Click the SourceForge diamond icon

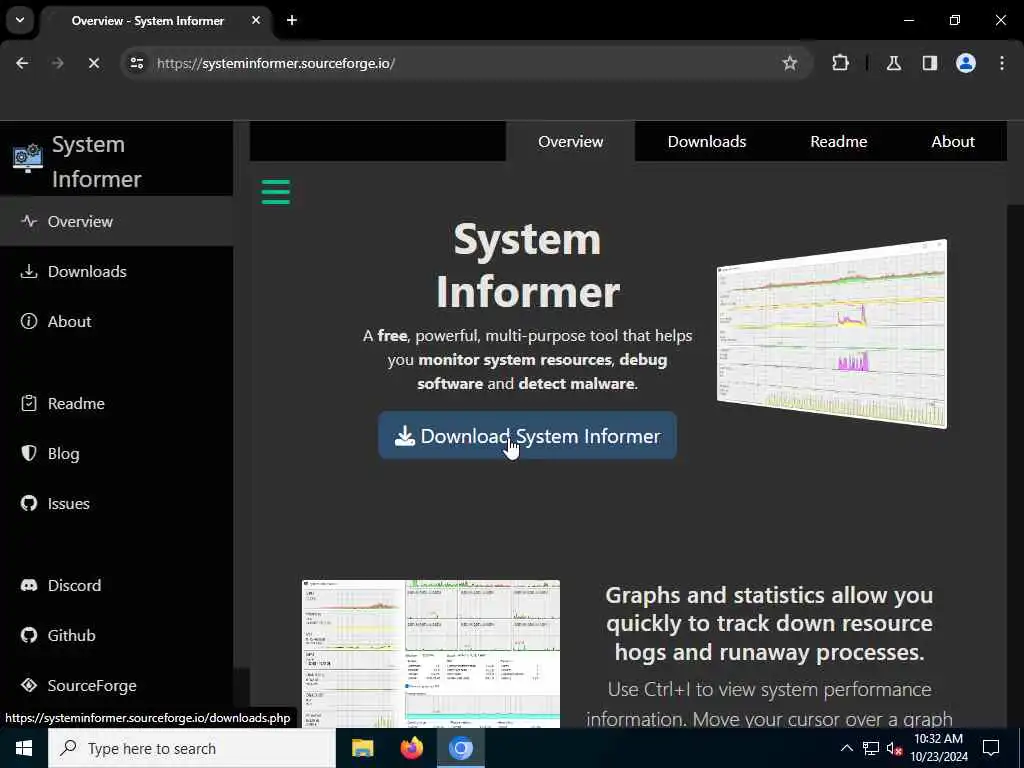click(29, 684)
